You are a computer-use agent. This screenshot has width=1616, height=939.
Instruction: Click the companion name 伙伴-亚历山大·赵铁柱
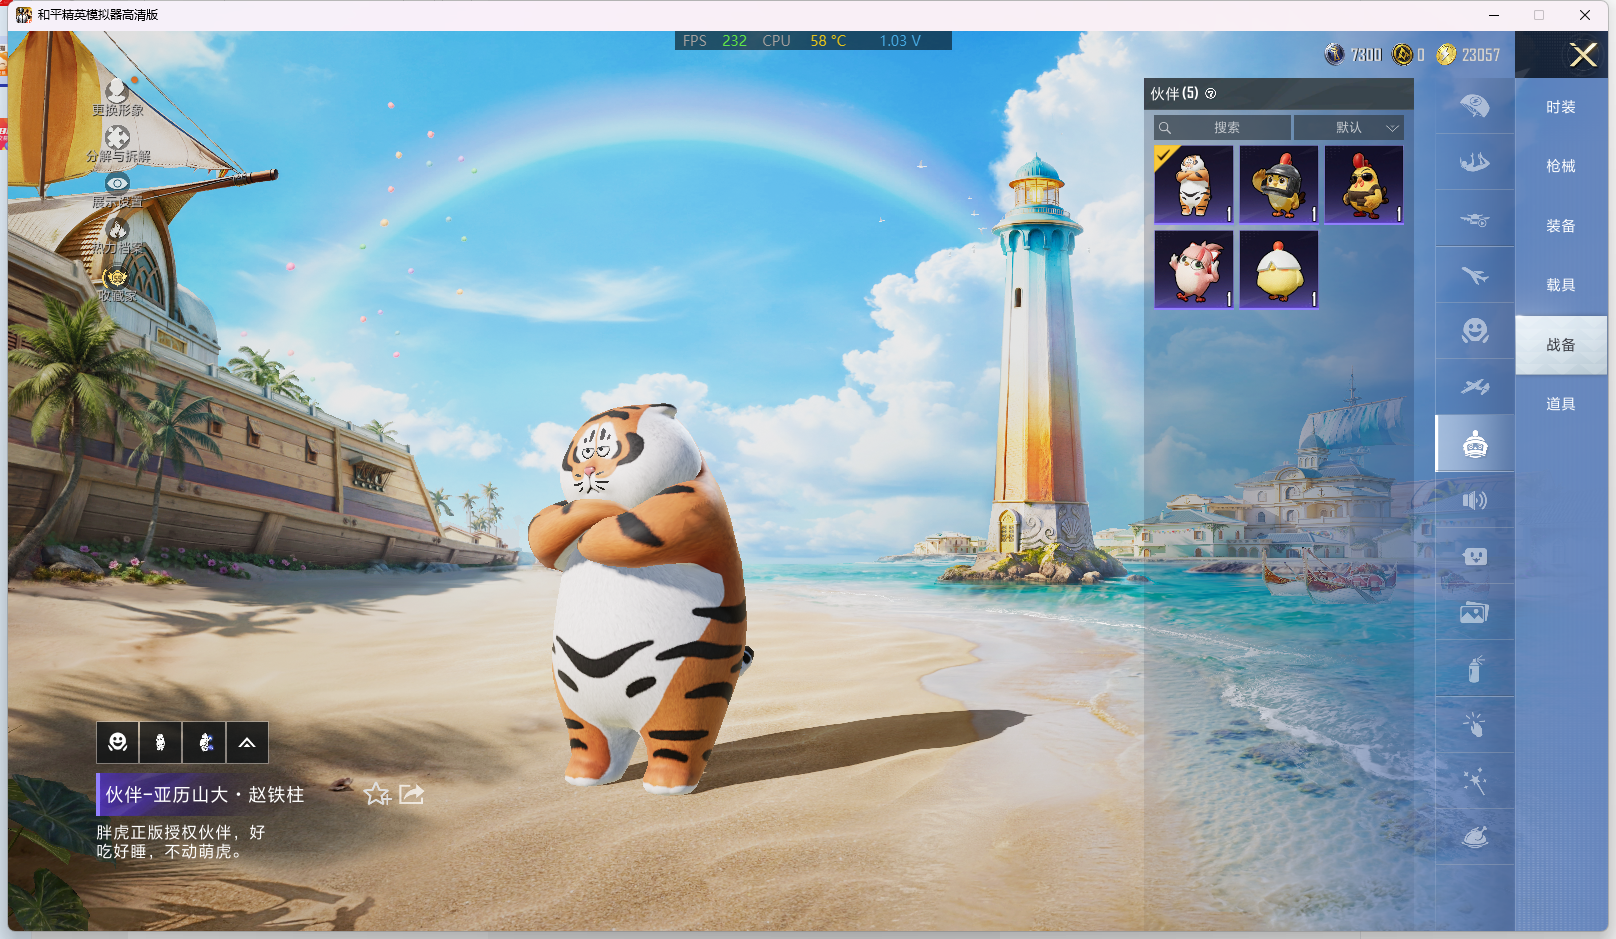coord(205,794)
